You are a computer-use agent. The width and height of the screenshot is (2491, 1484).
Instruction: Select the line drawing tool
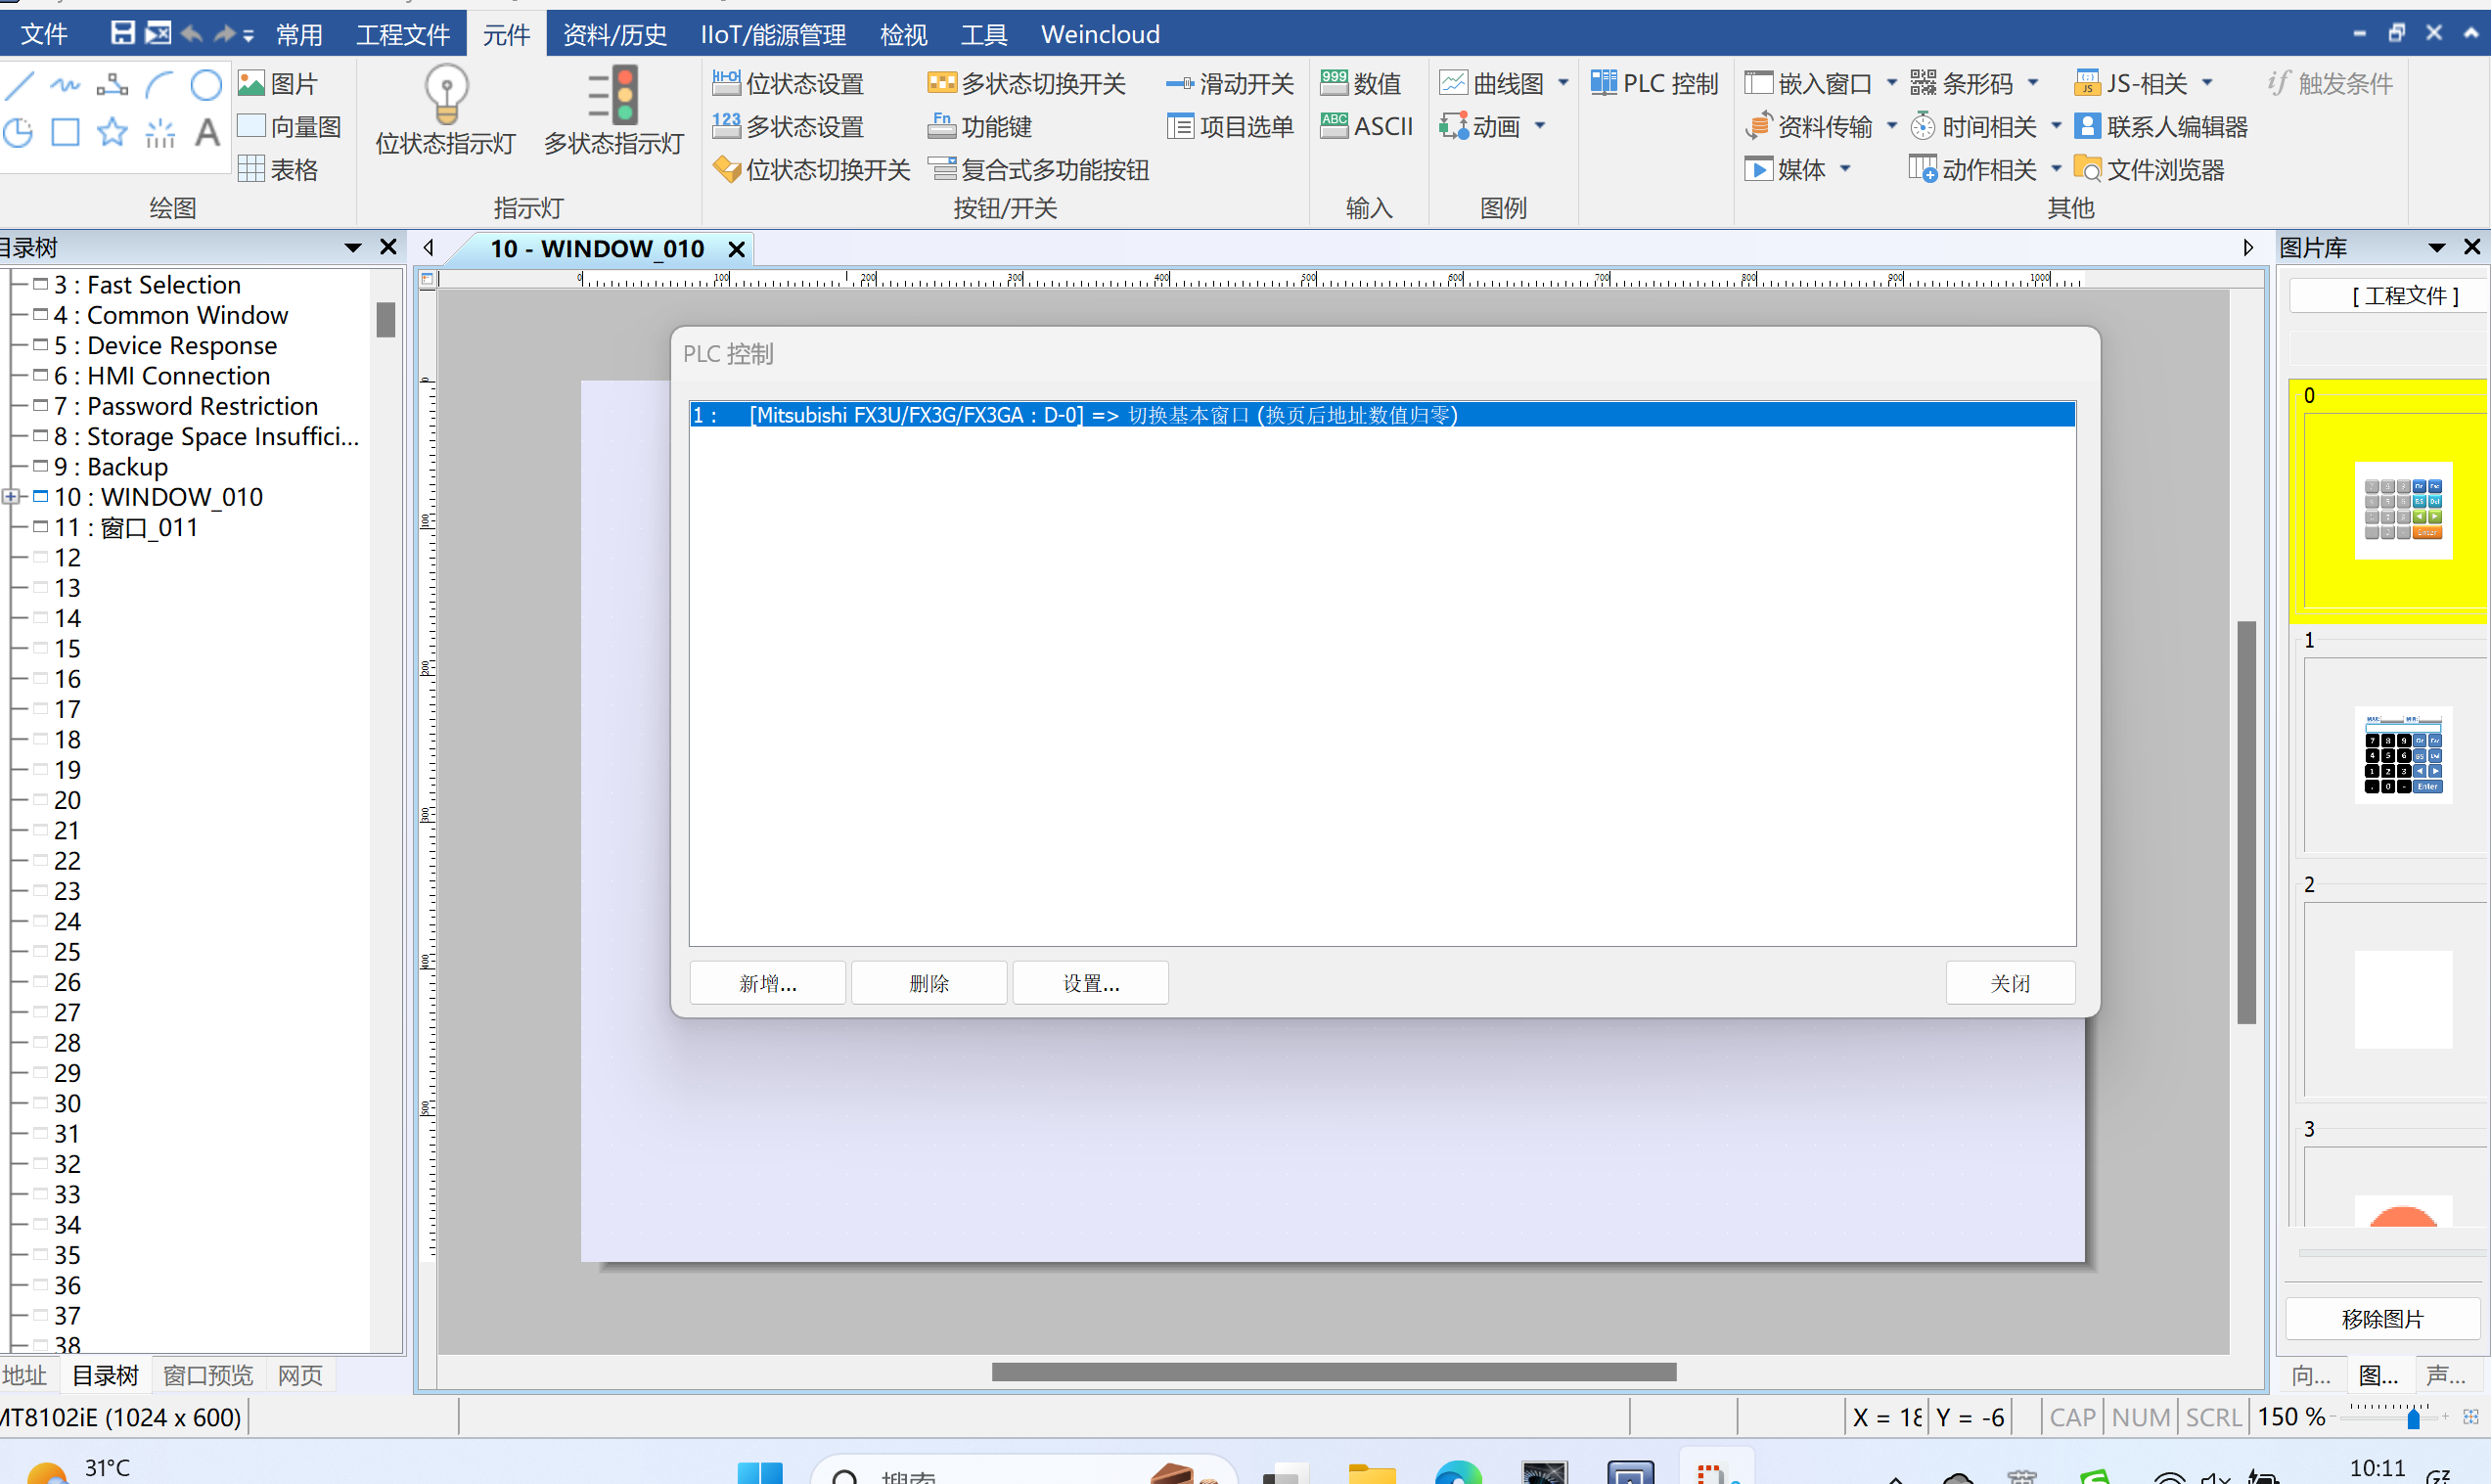coord(19,85)
